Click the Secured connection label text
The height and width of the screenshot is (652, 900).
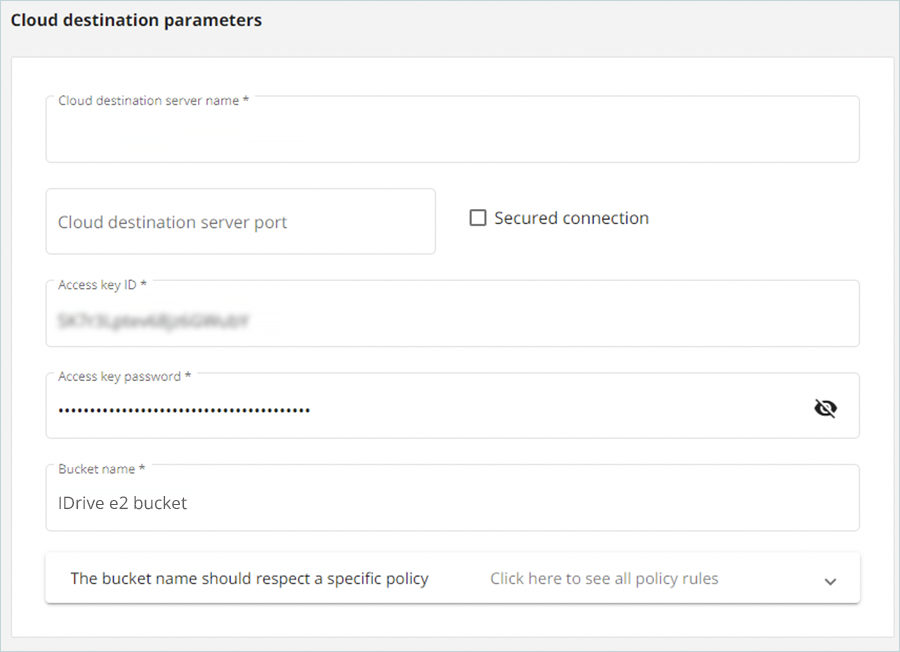571,218
